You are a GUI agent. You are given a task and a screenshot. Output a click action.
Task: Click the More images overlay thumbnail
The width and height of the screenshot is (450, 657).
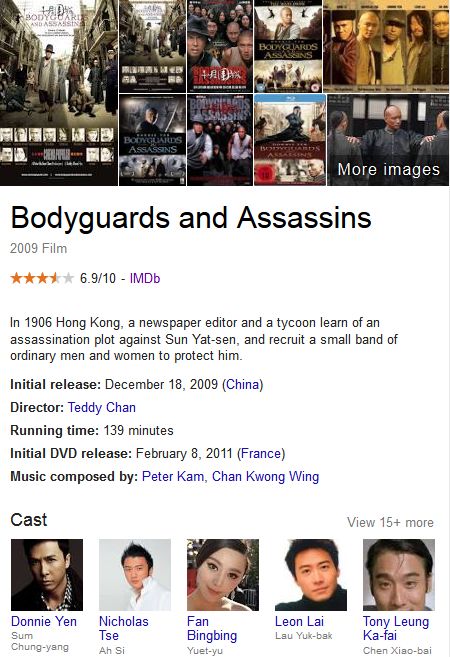(388, 140)
